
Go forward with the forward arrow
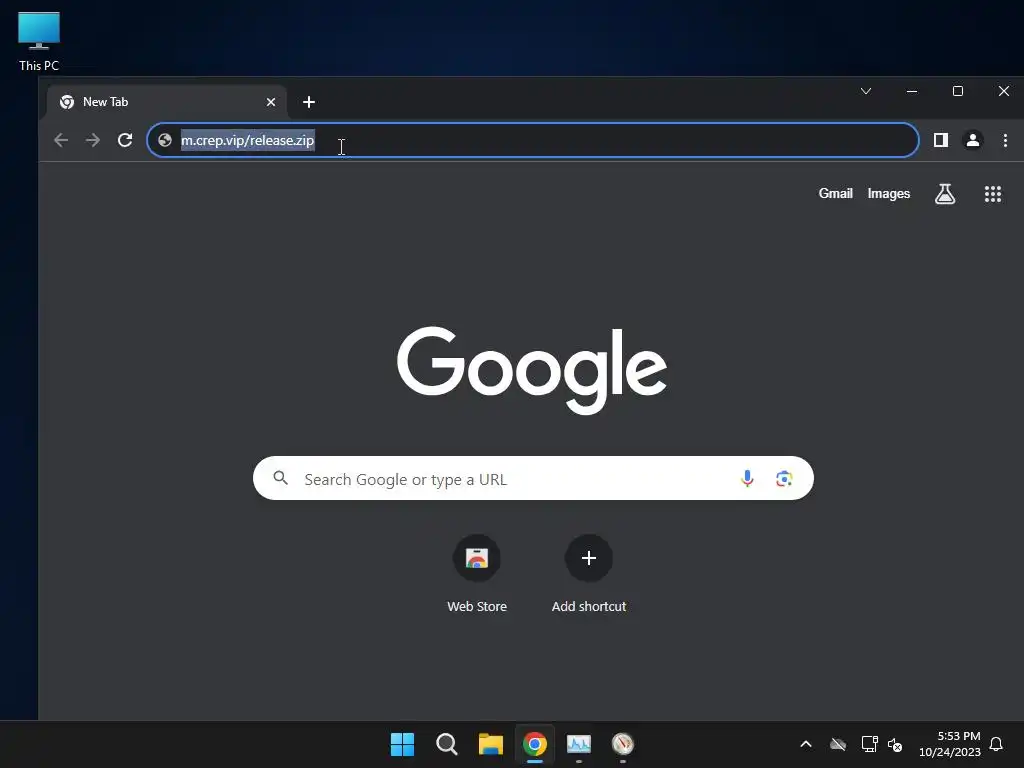coord(93,140)
